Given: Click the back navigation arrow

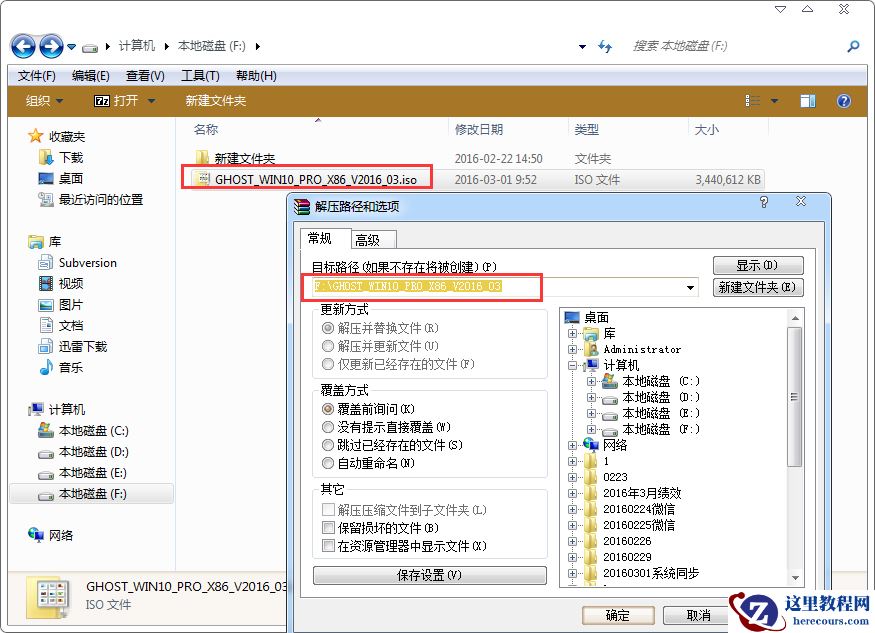Looking at the screenshot, I should tap(21, 46).
